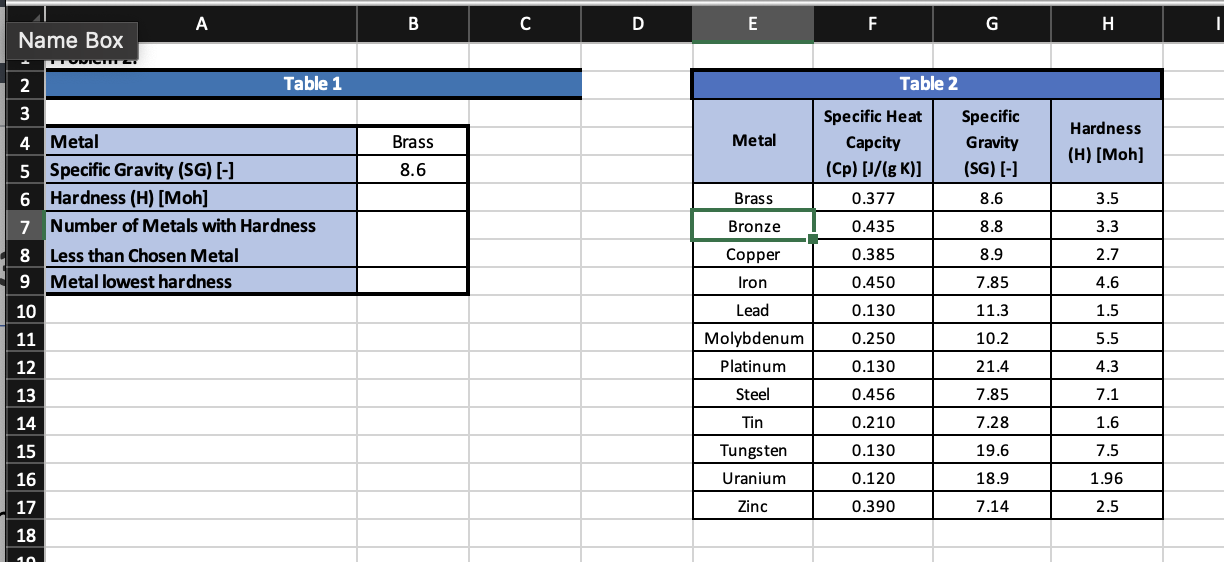Click Tungsten hardness value 7.5
This screenshot has height=562, width=1224.
(x=1106, y=450)
